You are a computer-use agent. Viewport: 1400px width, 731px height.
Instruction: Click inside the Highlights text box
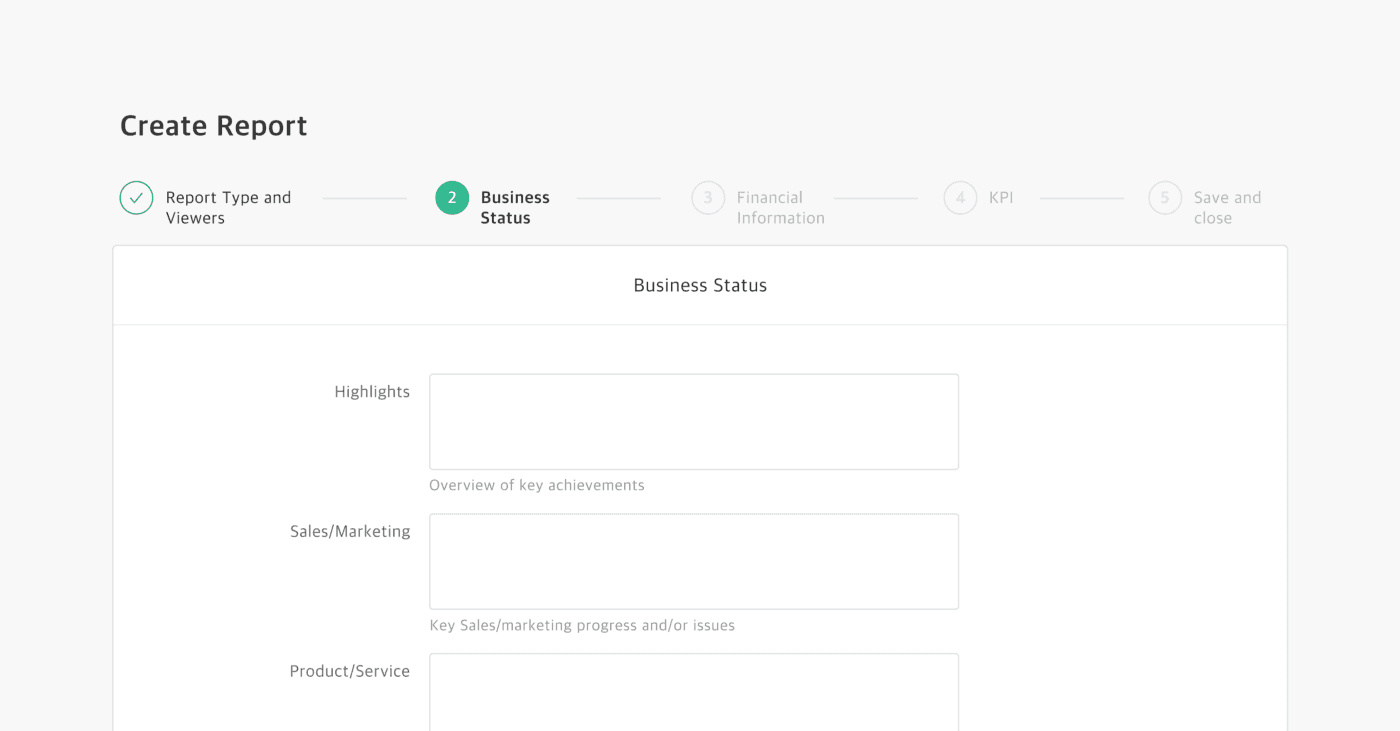[694, 421]
